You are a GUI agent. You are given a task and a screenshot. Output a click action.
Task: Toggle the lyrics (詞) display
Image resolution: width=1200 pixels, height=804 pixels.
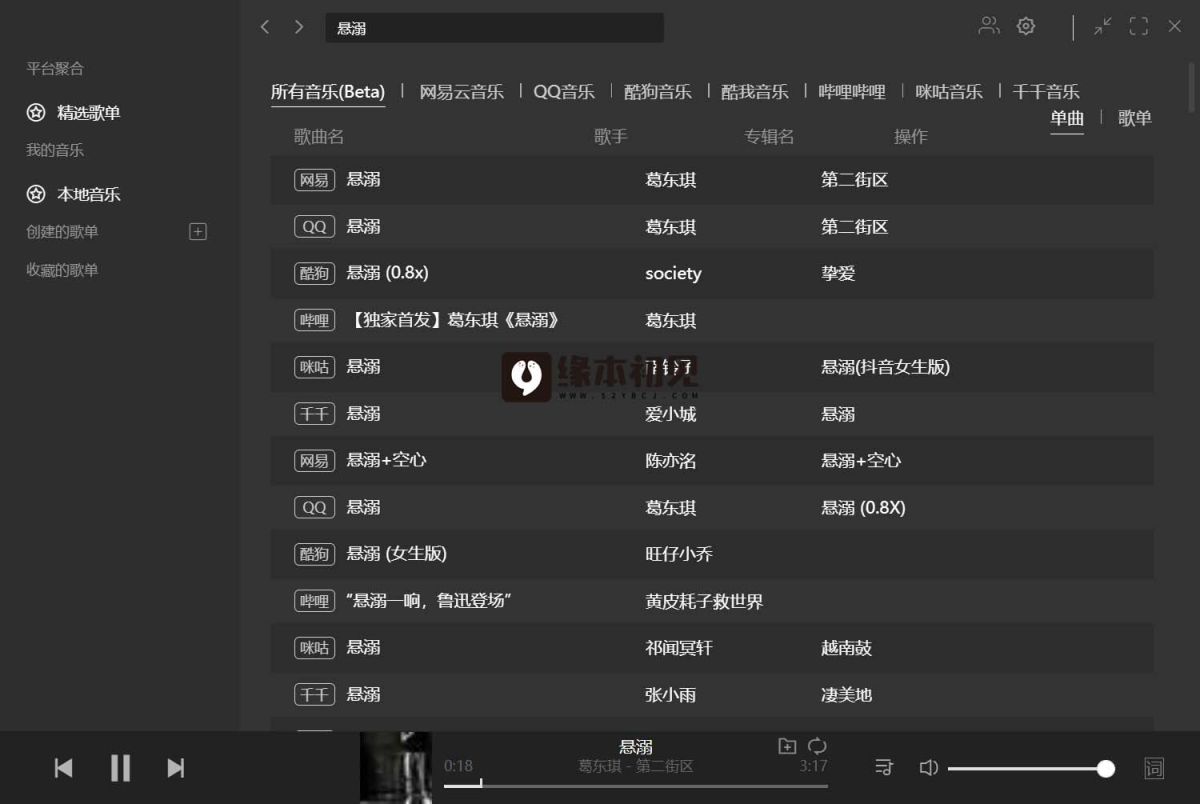coord(1154,768)
